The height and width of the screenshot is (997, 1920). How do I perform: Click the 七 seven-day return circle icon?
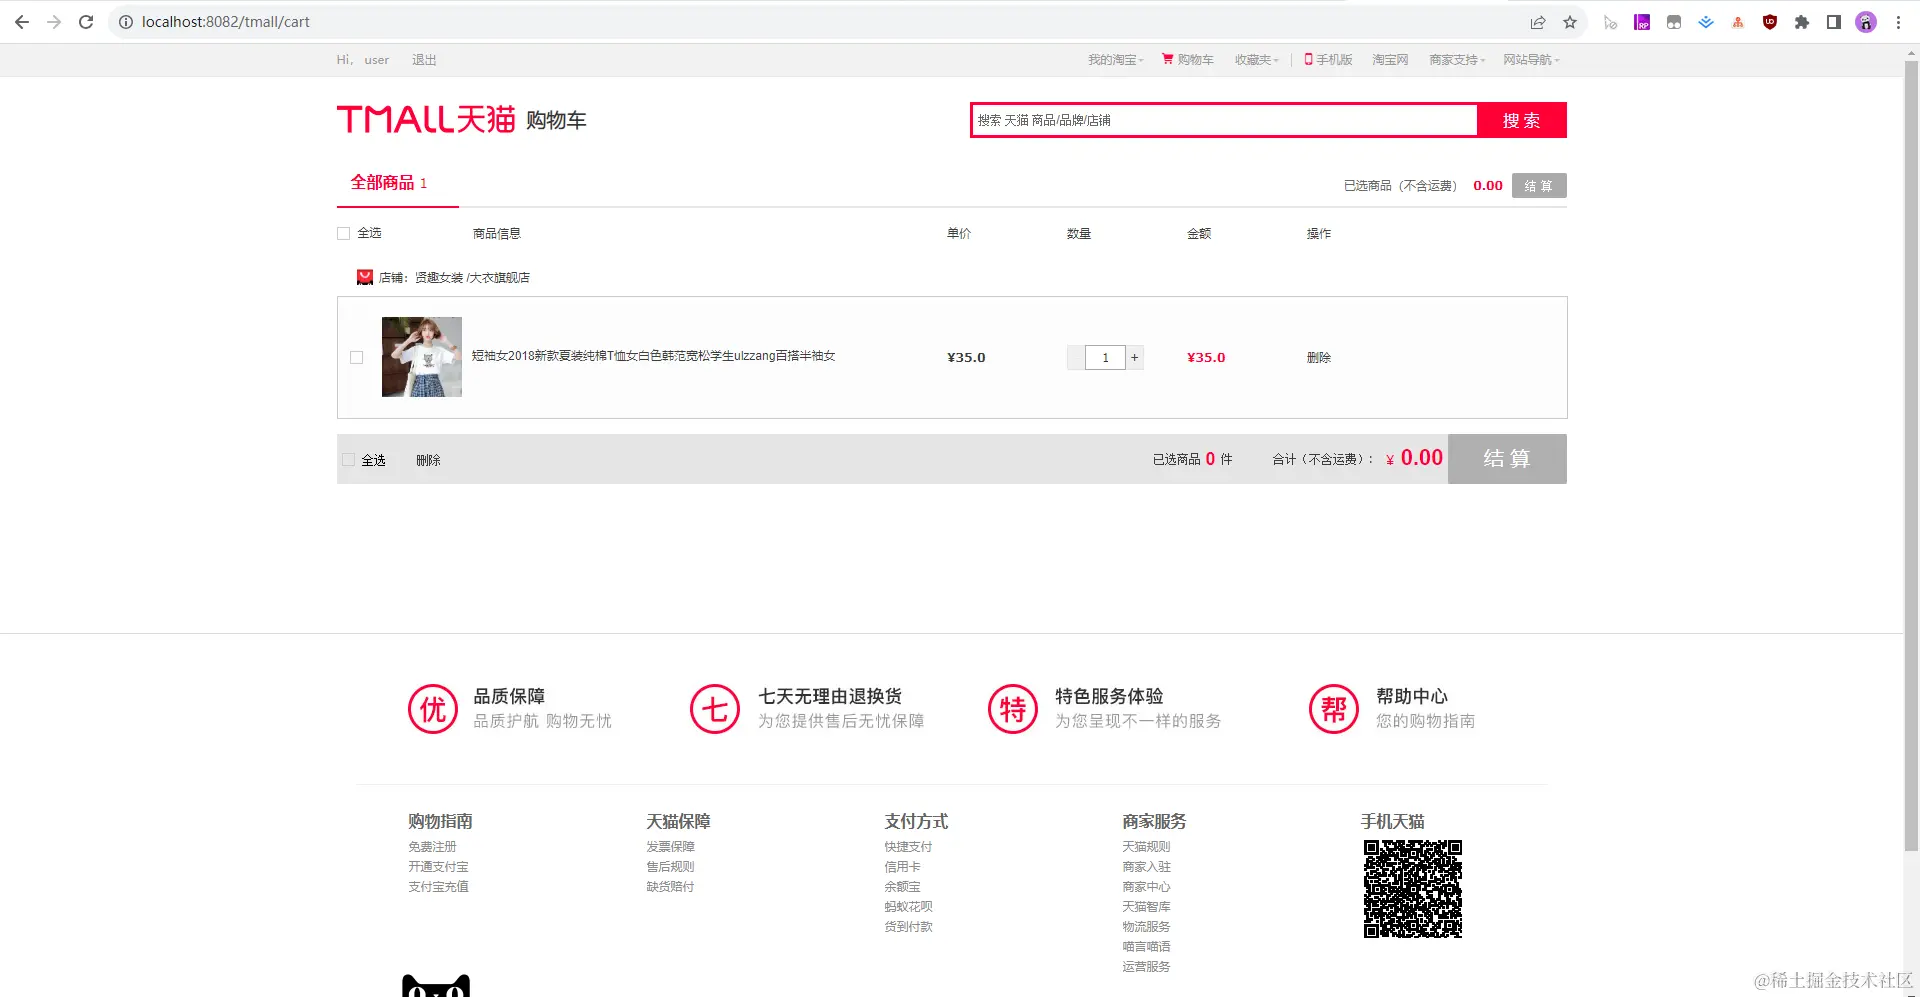click(715, 709)
